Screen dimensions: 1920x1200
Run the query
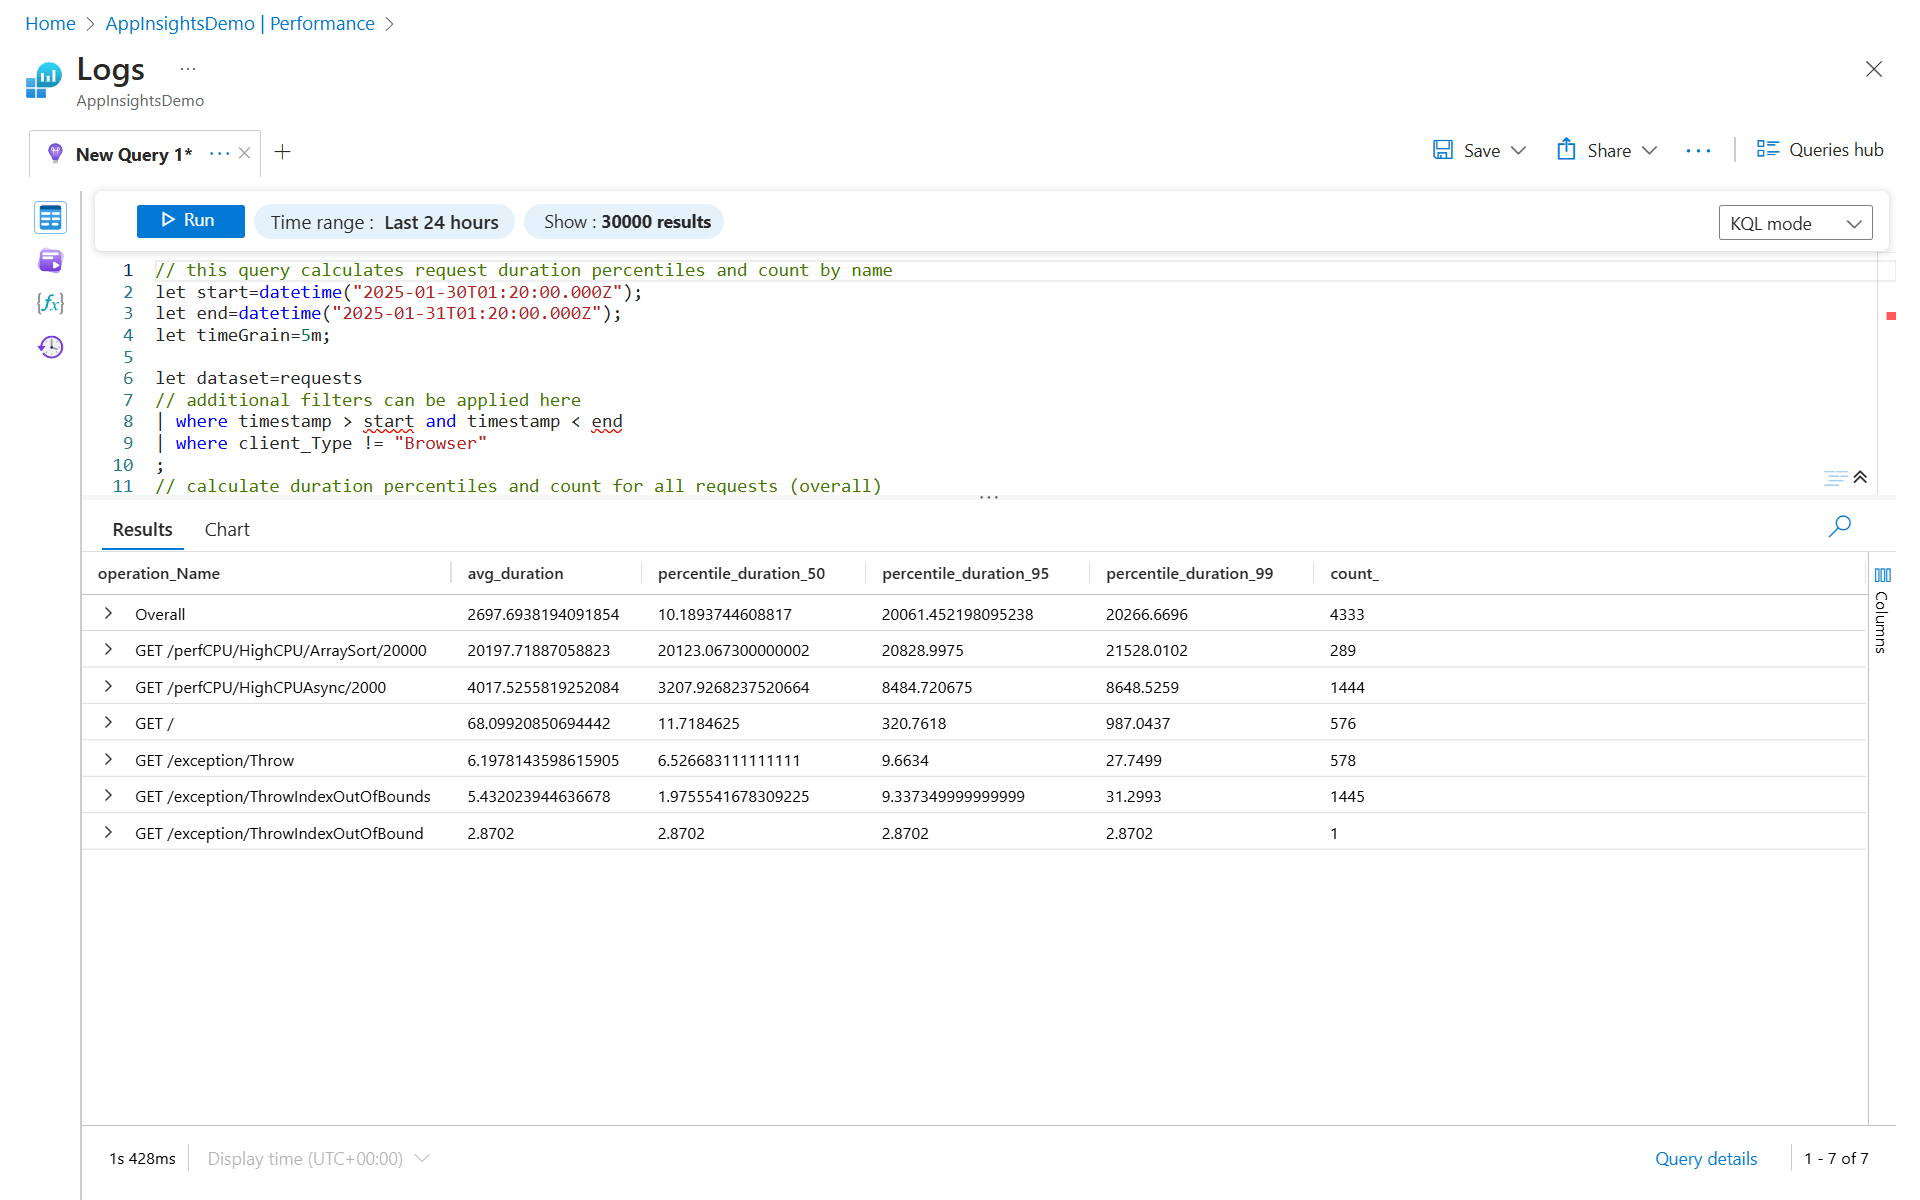[x=190, y=221]
